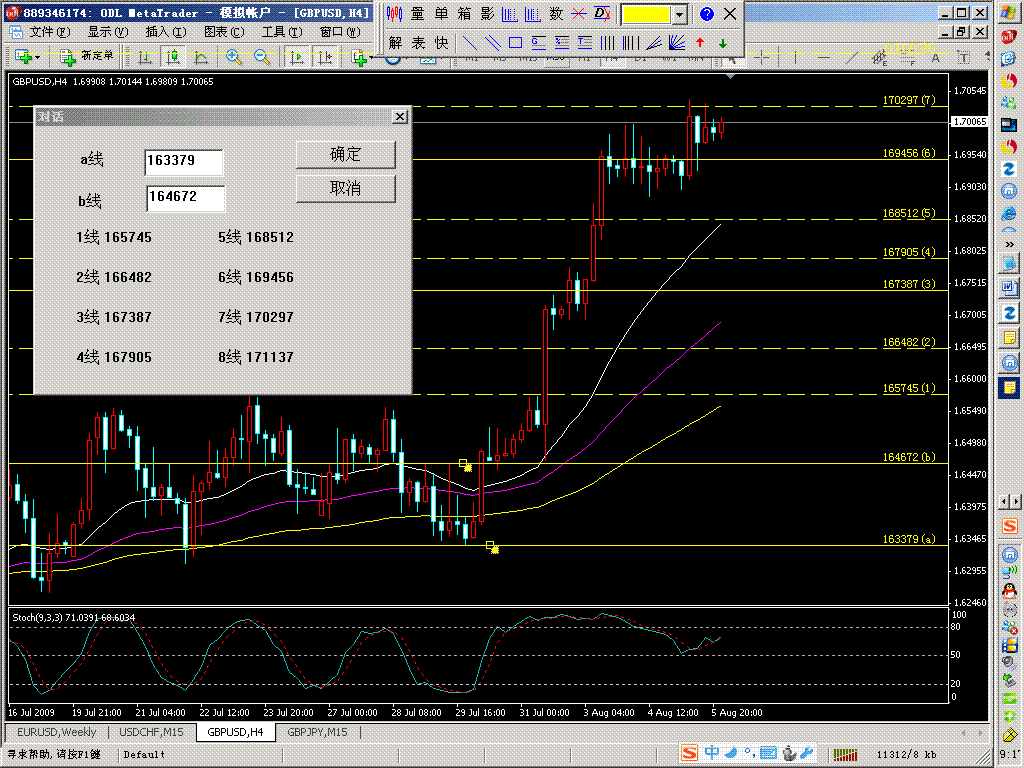Click the New Order (新定单) toolbar button
Screen dimensions: 1024x768
click(87, 57)
